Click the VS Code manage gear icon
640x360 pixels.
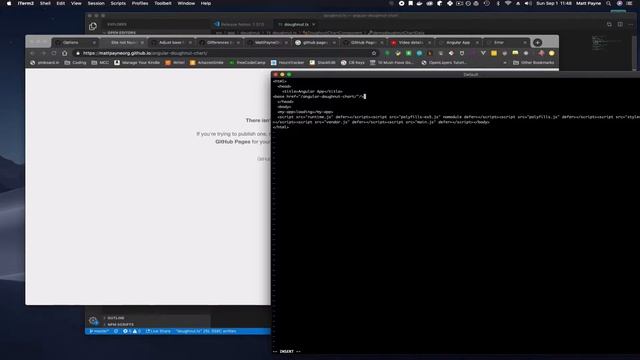tap(93, 320)
